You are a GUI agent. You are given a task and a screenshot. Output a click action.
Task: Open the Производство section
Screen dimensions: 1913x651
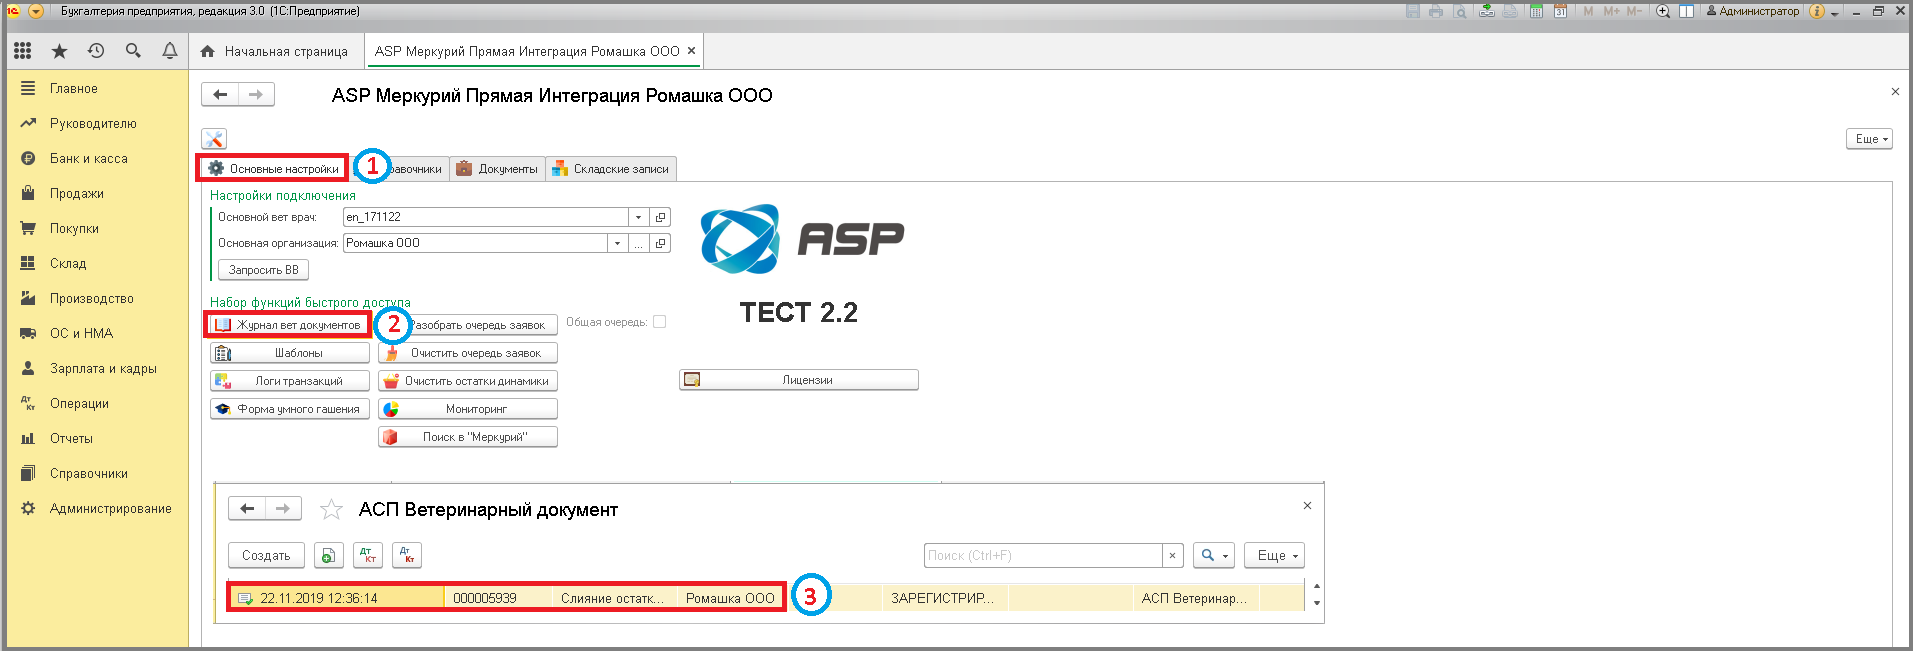(x=91, y=299)
